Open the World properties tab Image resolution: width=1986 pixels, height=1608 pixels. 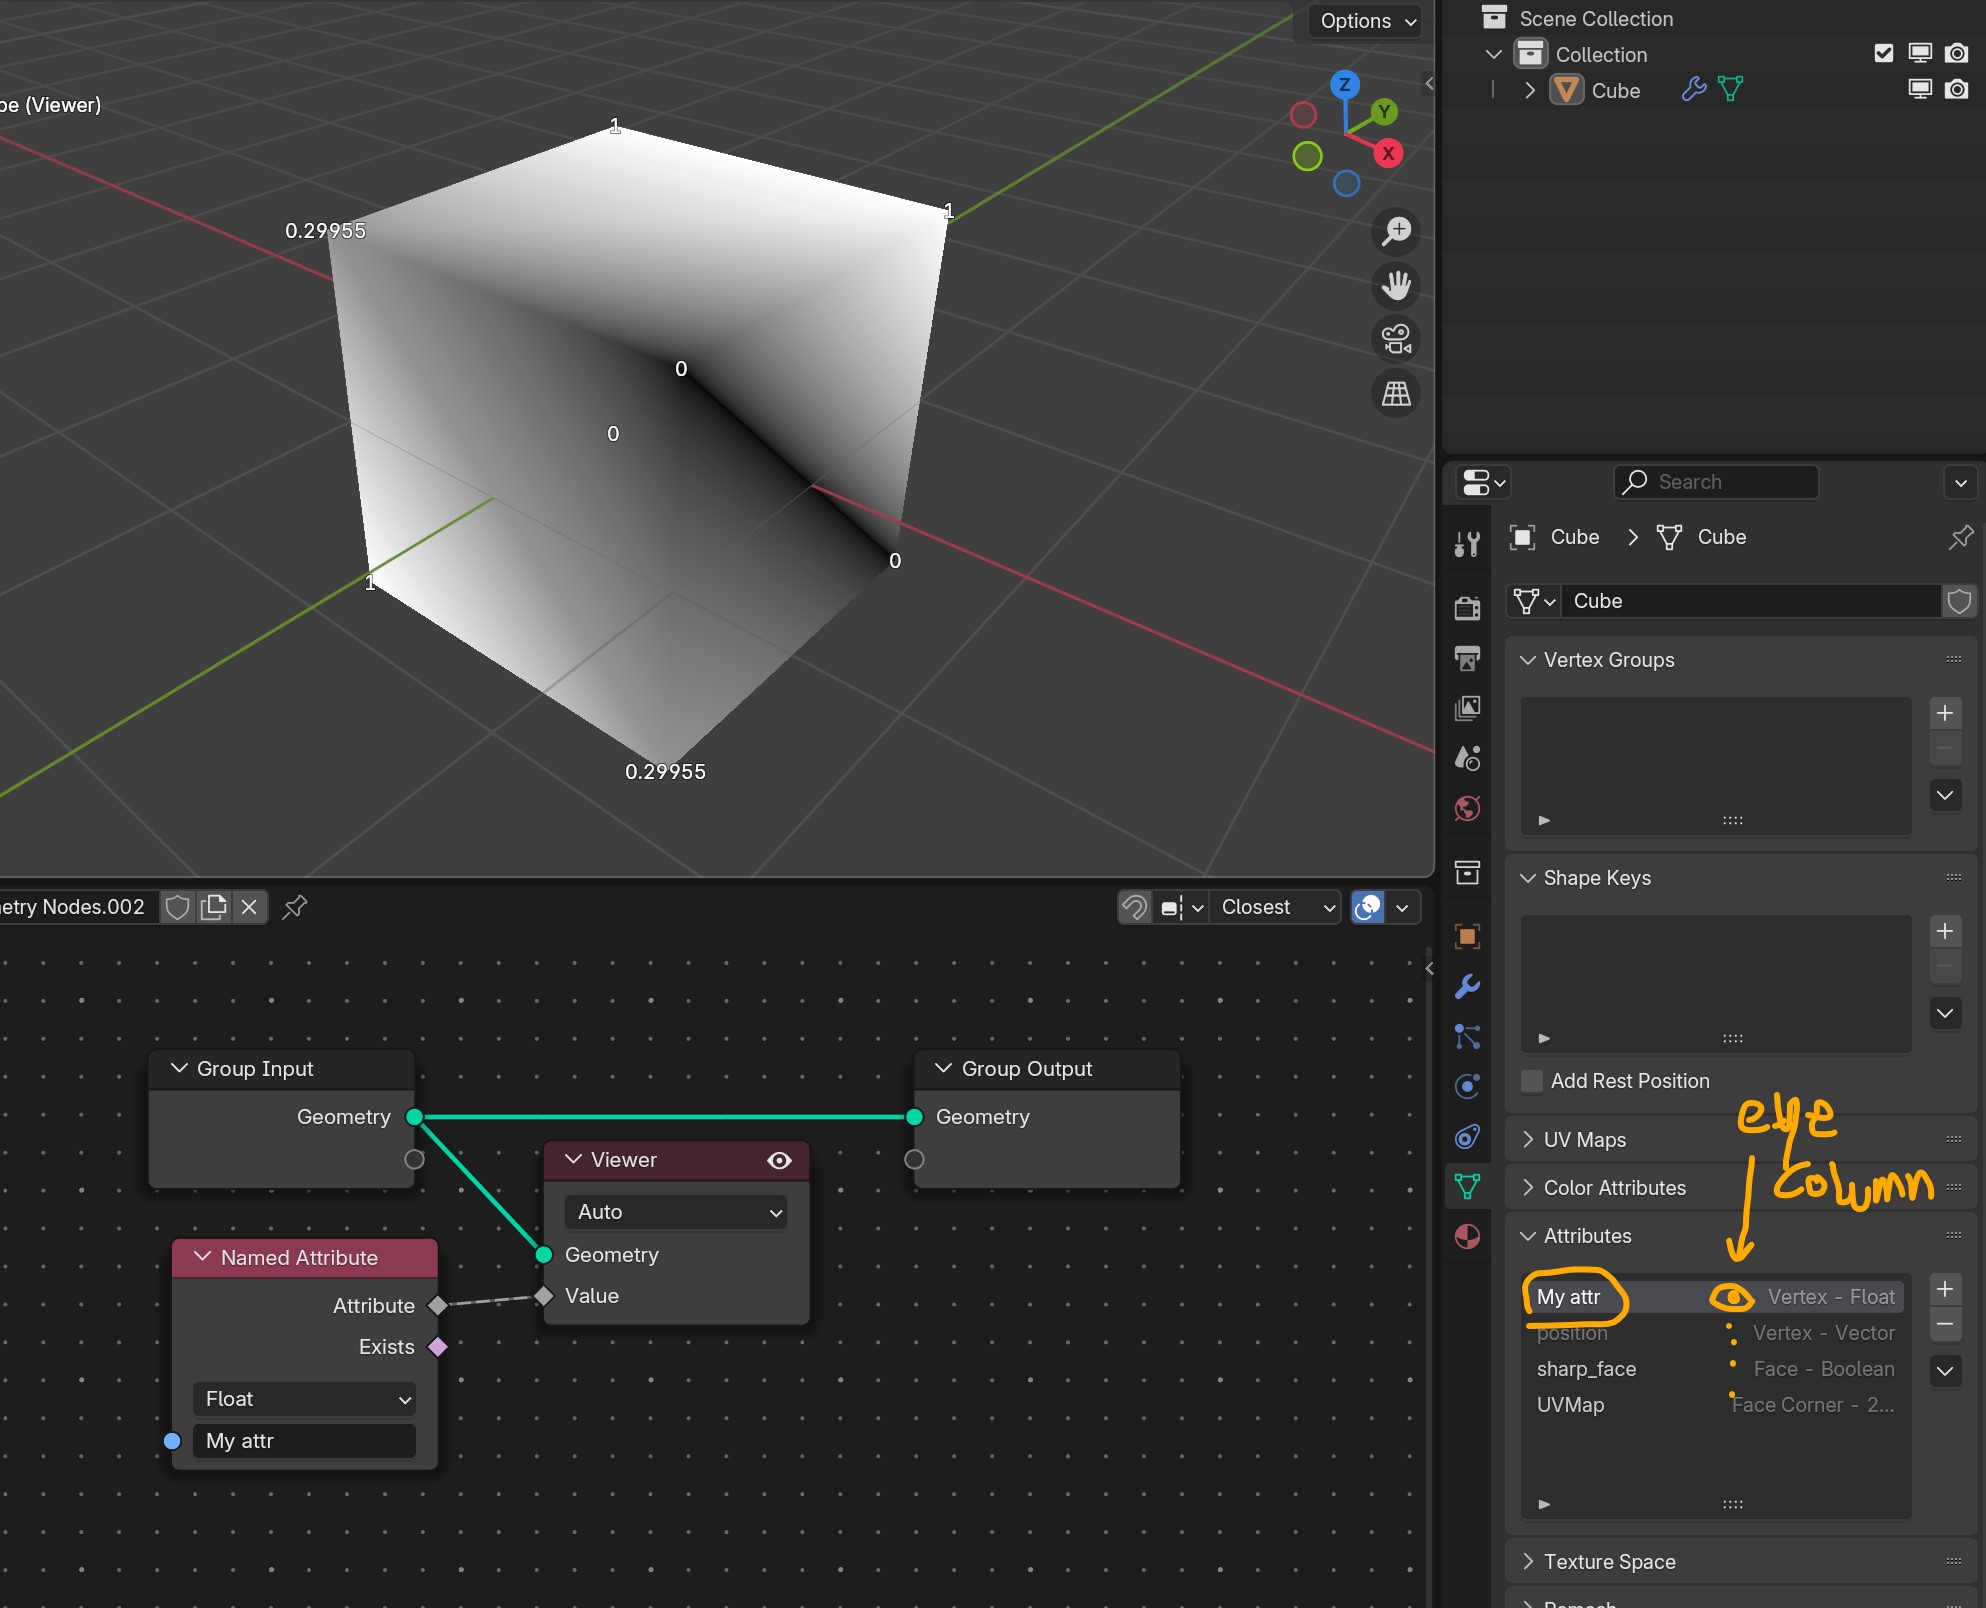1467,808
